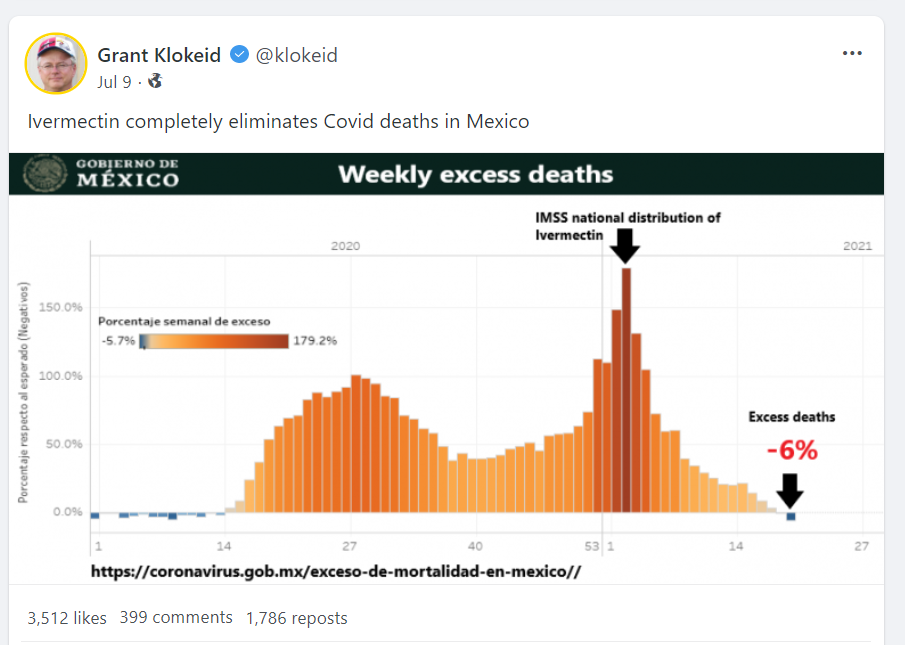Open the 399 comments thread
The image size is (905, 645).
176,618
